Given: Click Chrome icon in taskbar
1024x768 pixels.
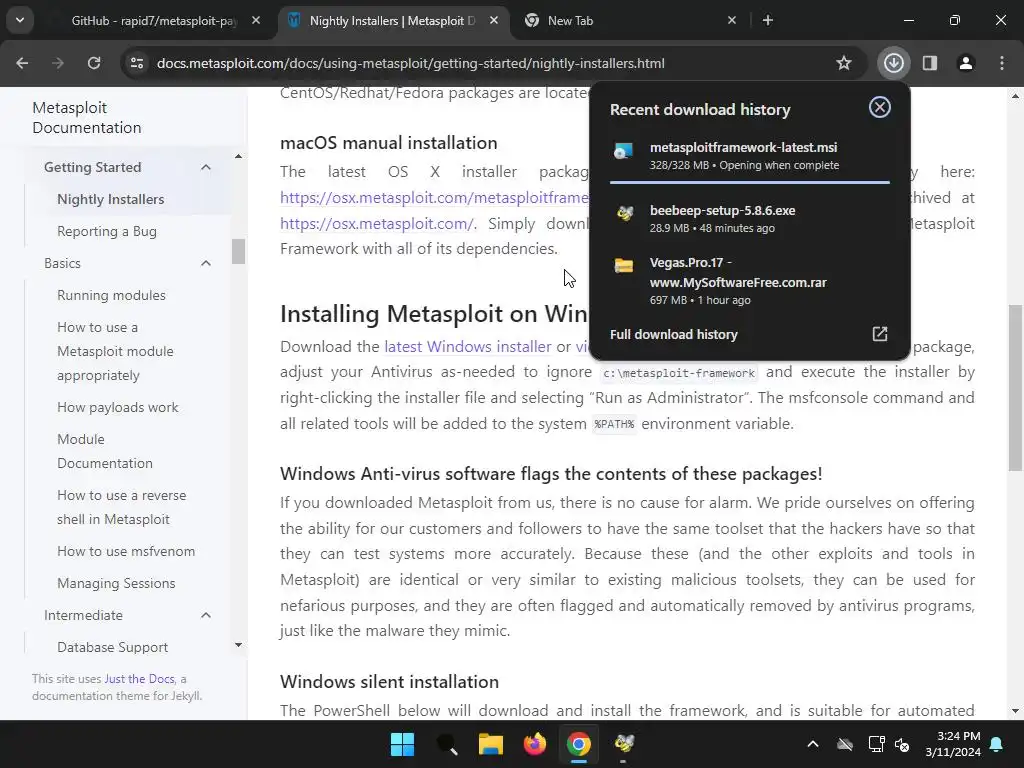Looking at the screenshot, I should tap(579, 744).
